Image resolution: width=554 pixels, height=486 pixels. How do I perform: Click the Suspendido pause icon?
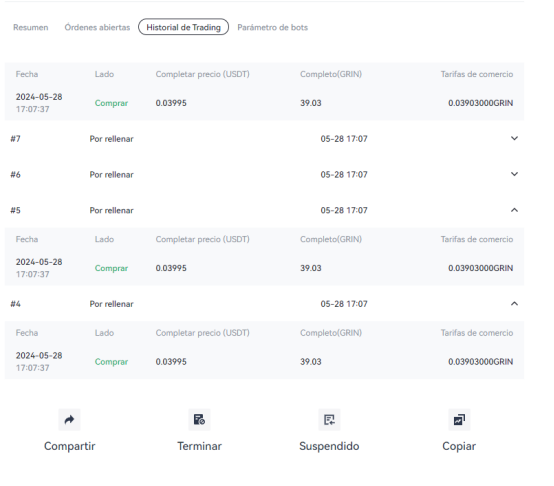[329, 420]
